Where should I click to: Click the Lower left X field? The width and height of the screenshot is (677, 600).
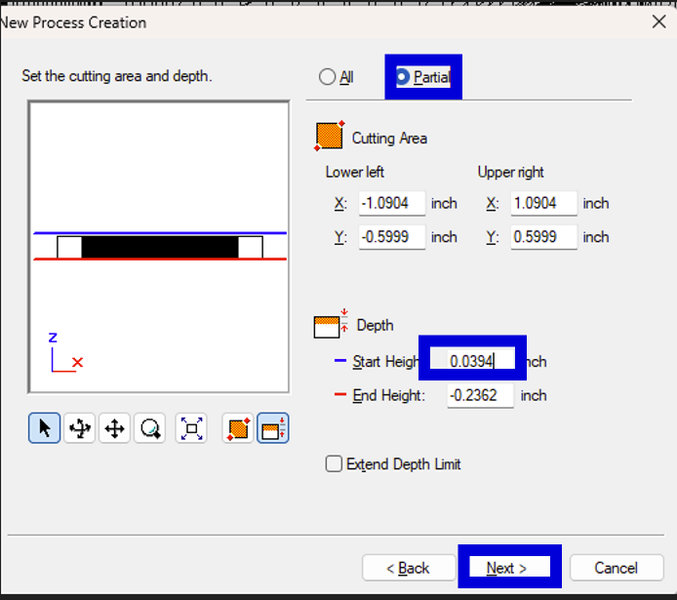click(x=392, y=203)
